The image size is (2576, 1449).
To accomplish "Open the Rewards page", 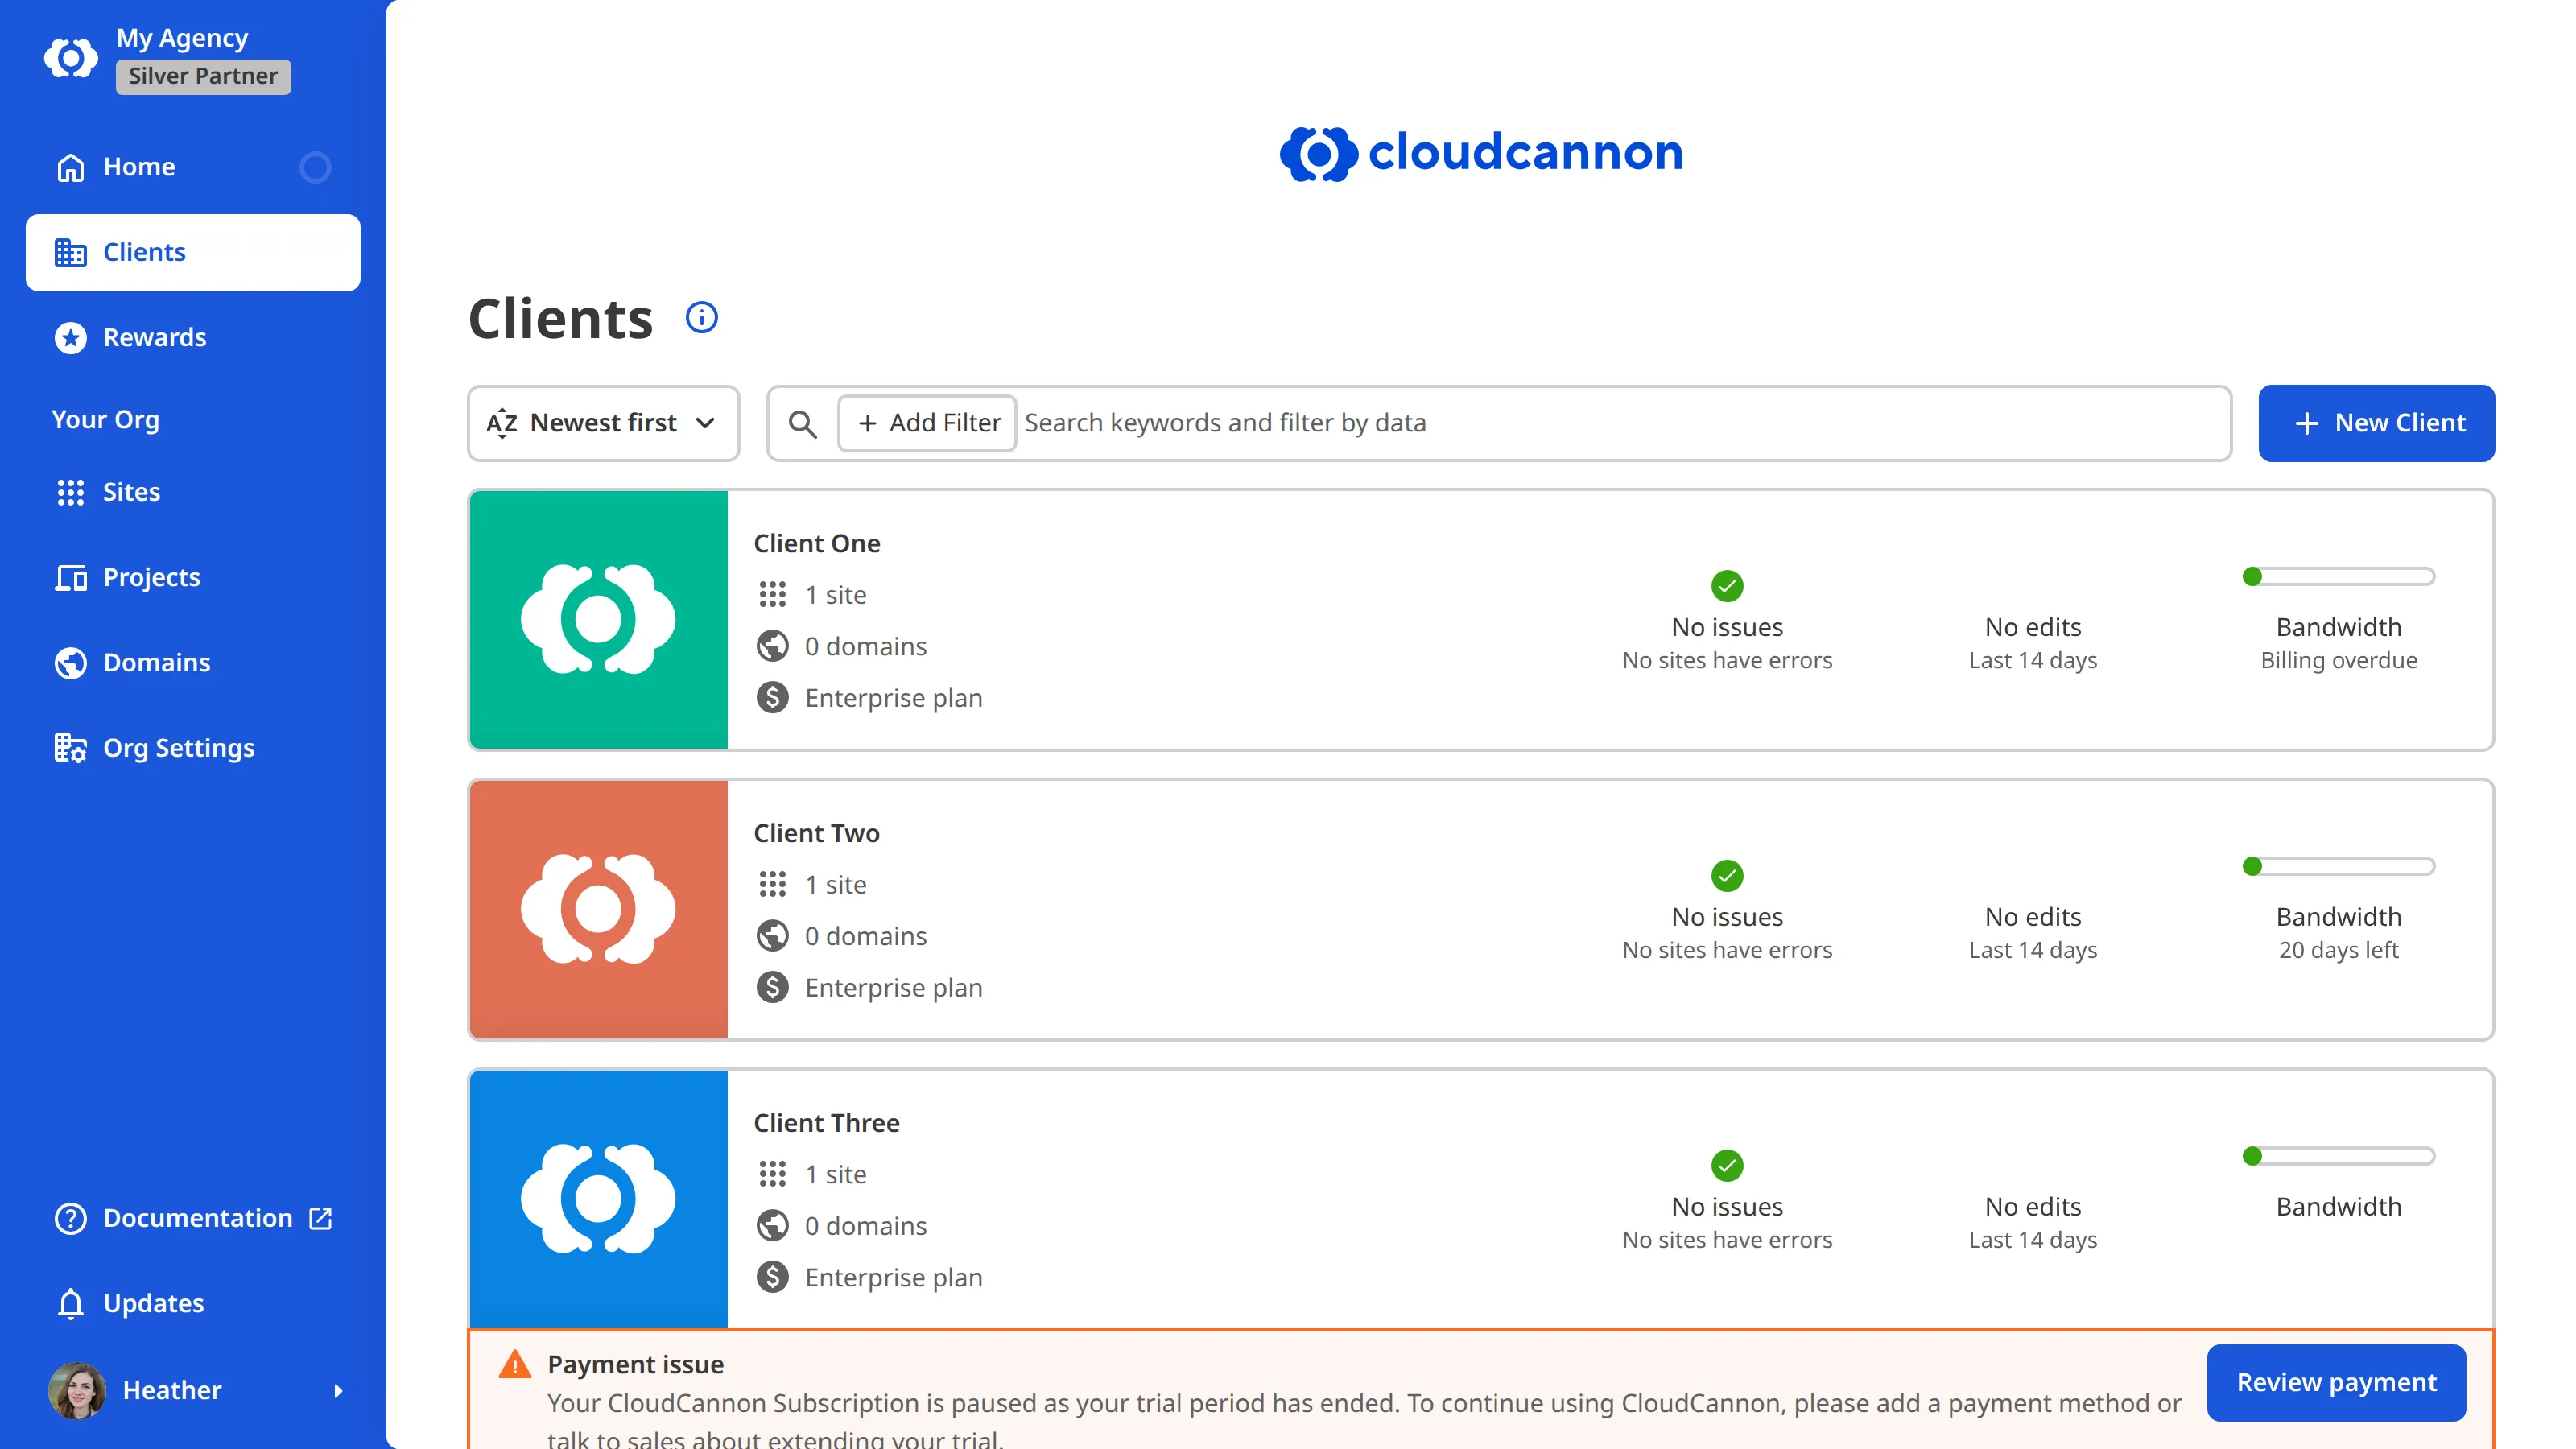I will [193, 338].
